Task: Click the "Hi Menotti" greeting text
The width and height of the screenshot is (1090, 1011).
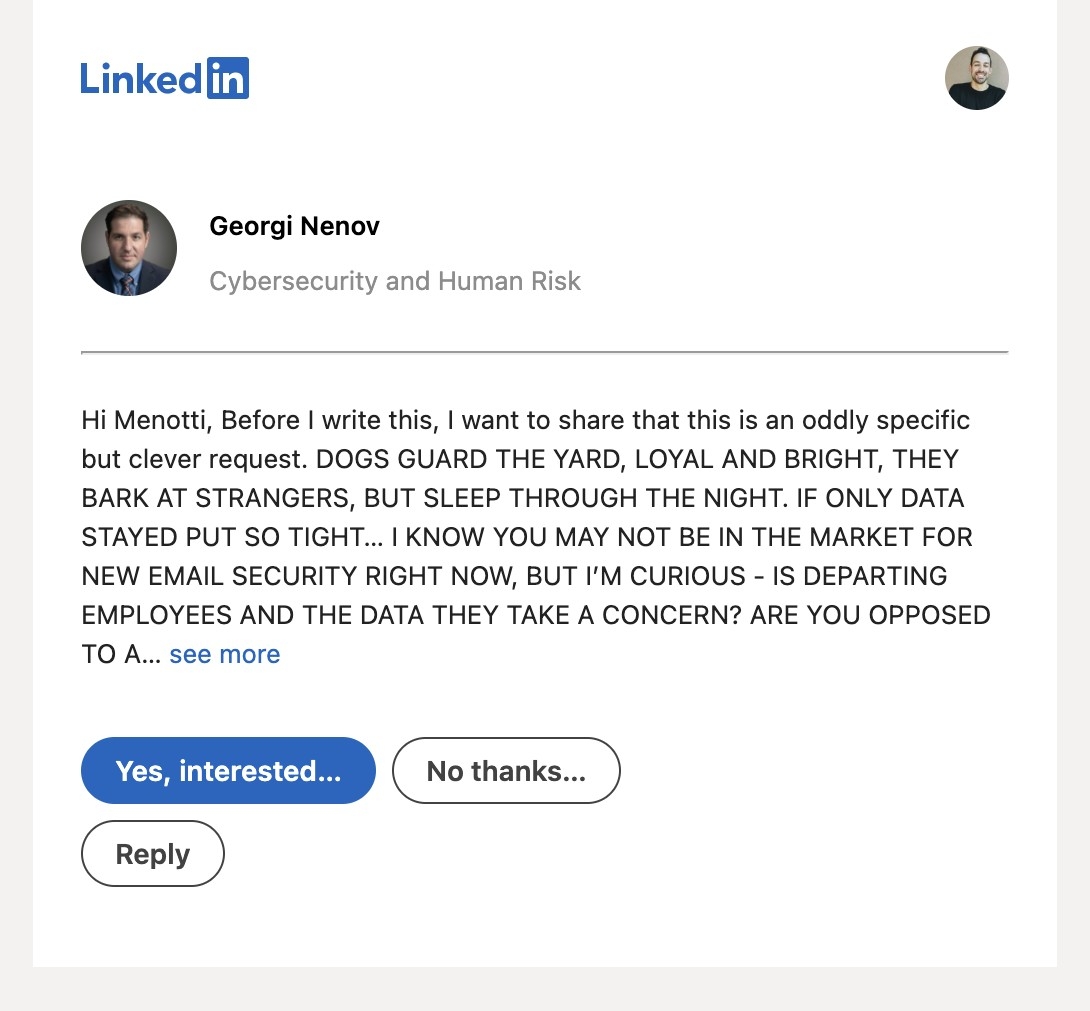Action: coord(146,420)
